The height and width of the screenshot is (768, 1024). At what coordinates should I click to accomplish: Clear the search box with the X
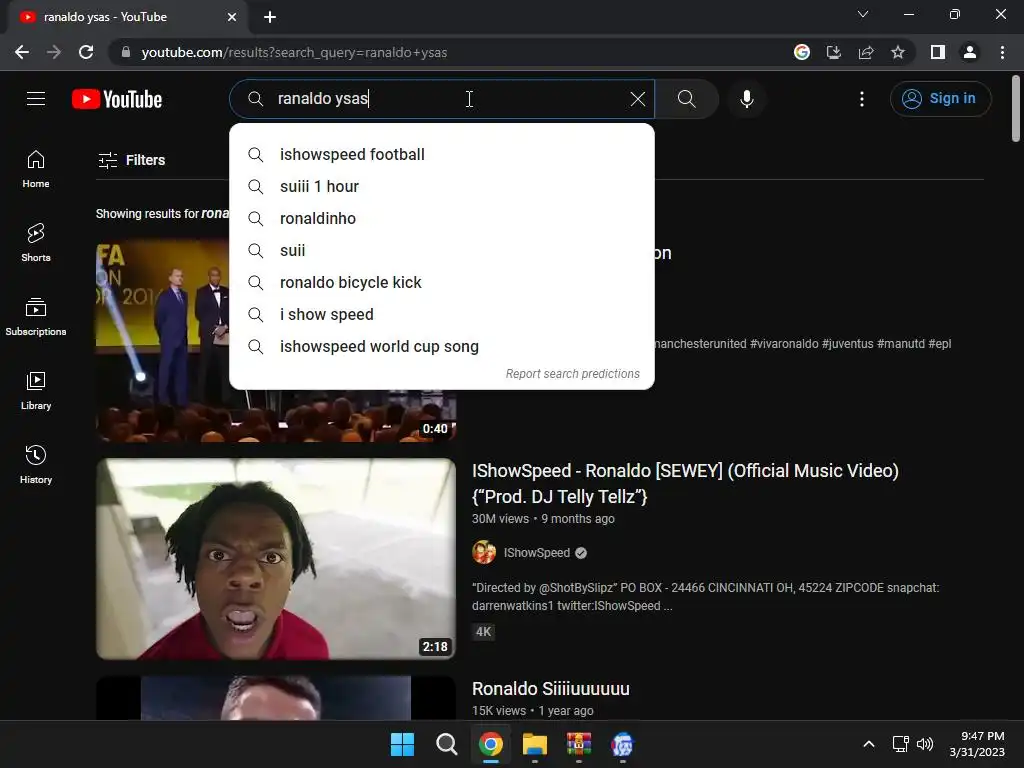(637, 99)
